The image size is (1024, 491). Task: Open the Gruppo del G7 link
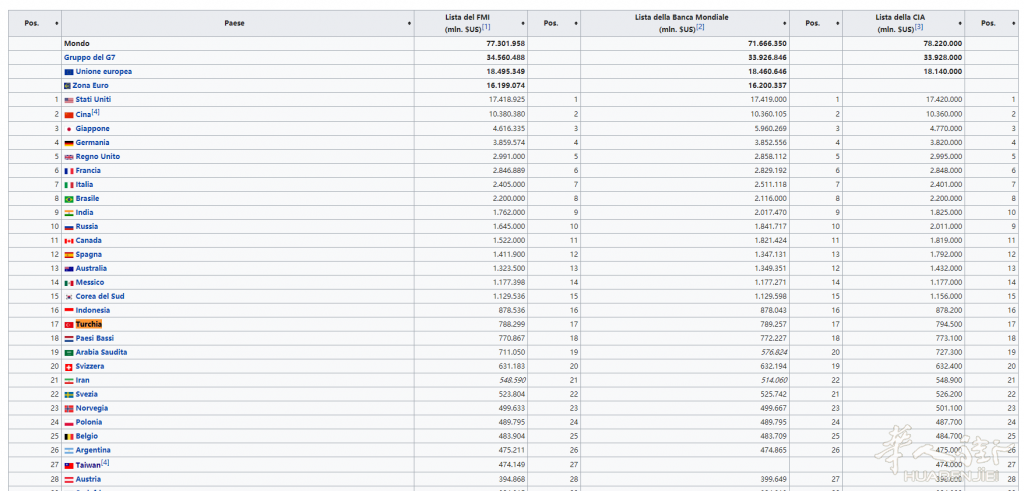pos(90,58)
